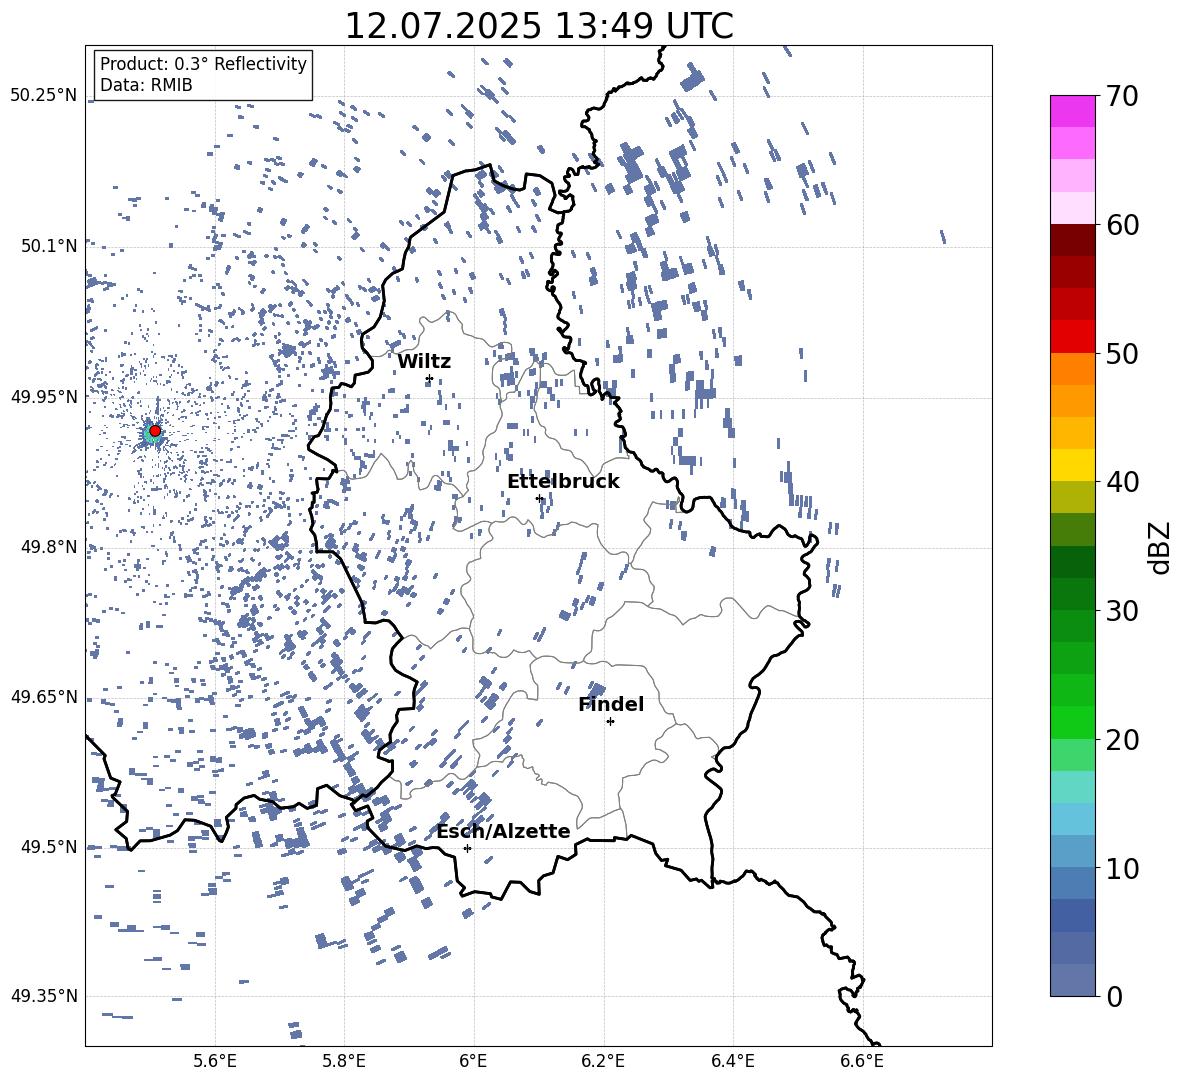The height and width of the screenshot is (1081, 1184).
Task: Click the 6°E longitude label
Action: click(x=473, y=1061)
